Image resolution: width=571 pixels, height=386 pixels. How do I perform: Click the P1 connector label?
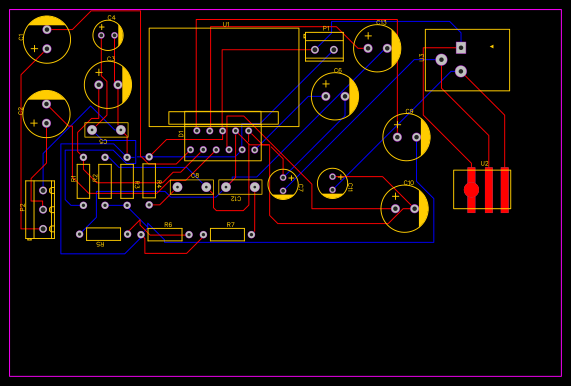click(326, 28)
